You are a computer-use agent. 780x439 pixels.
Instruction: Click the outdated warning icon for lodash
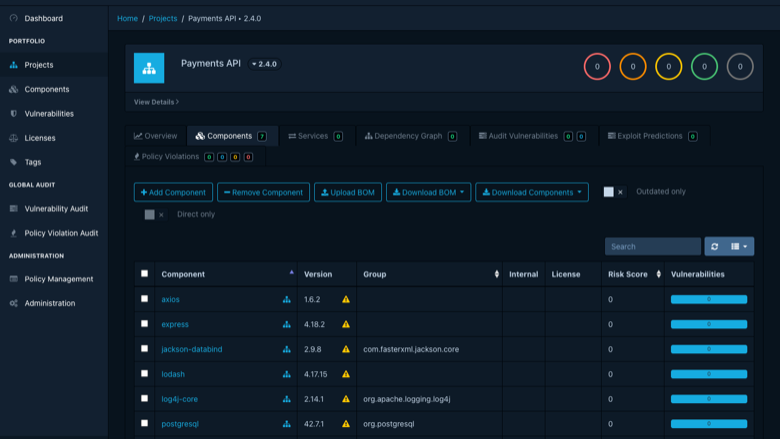tap(346, 374)
